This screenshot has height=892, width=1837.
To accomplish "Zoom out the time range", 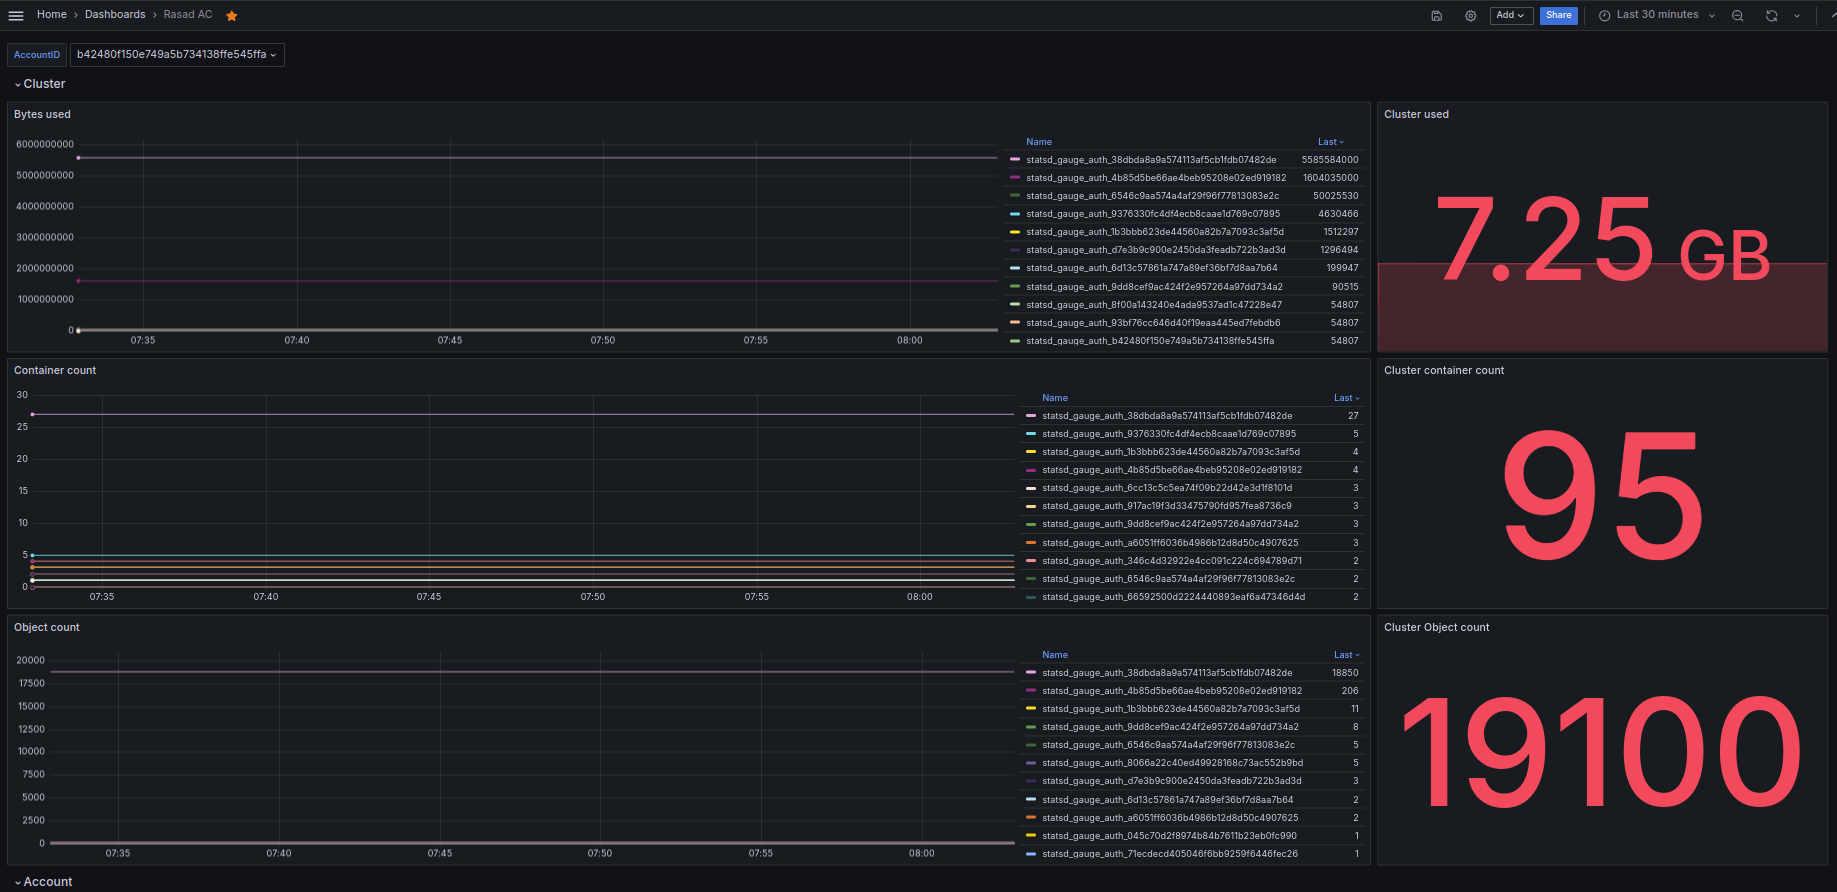I will pos(1738,15).
